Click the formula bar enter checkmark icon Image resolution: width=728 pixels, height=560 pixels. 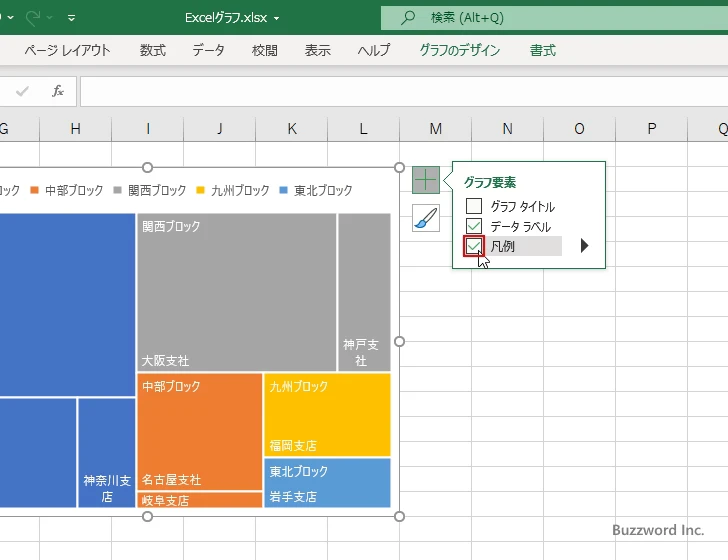22,91
